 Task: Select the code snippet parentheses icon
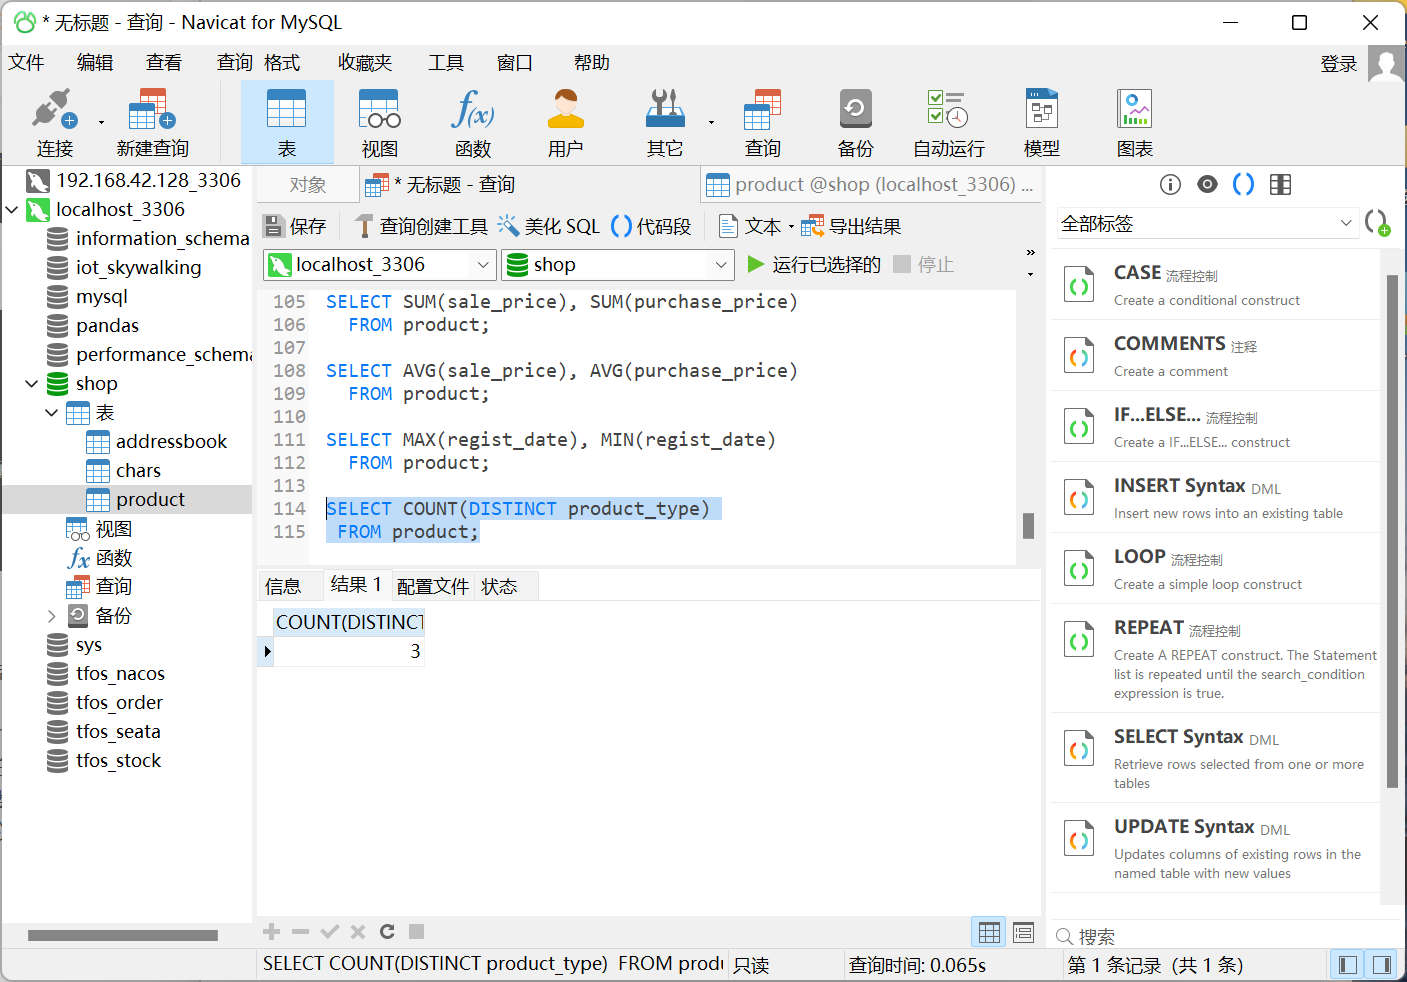click(x=1243, y=184)
